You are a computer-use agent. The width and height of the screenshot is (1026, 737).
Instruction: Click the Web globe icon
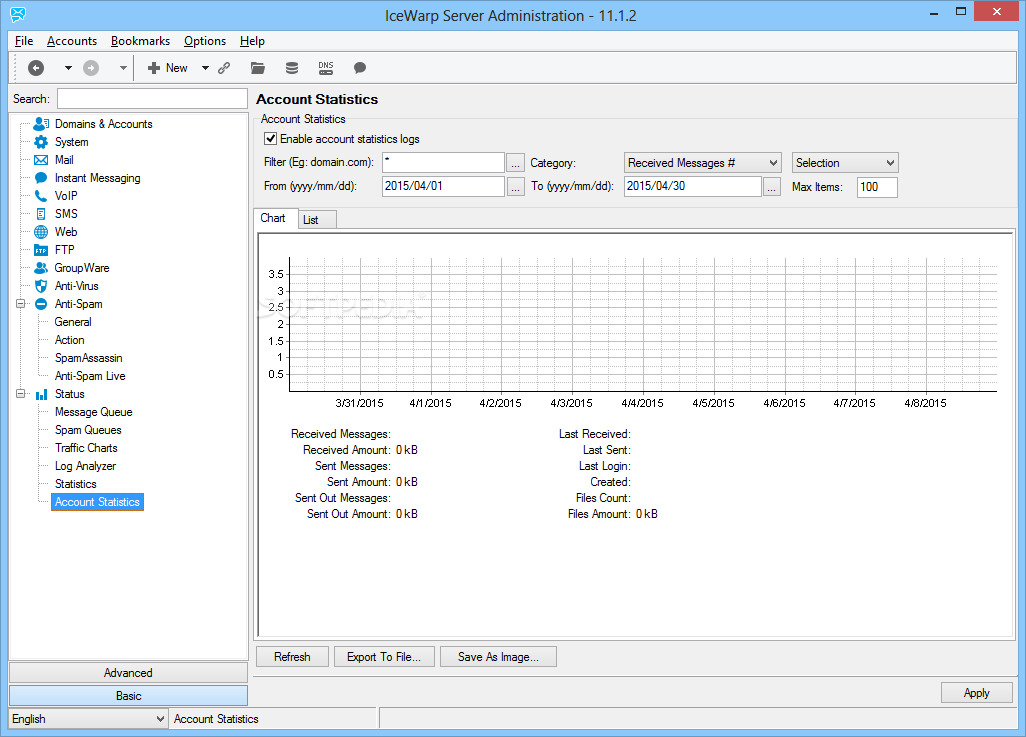[41, 232]
